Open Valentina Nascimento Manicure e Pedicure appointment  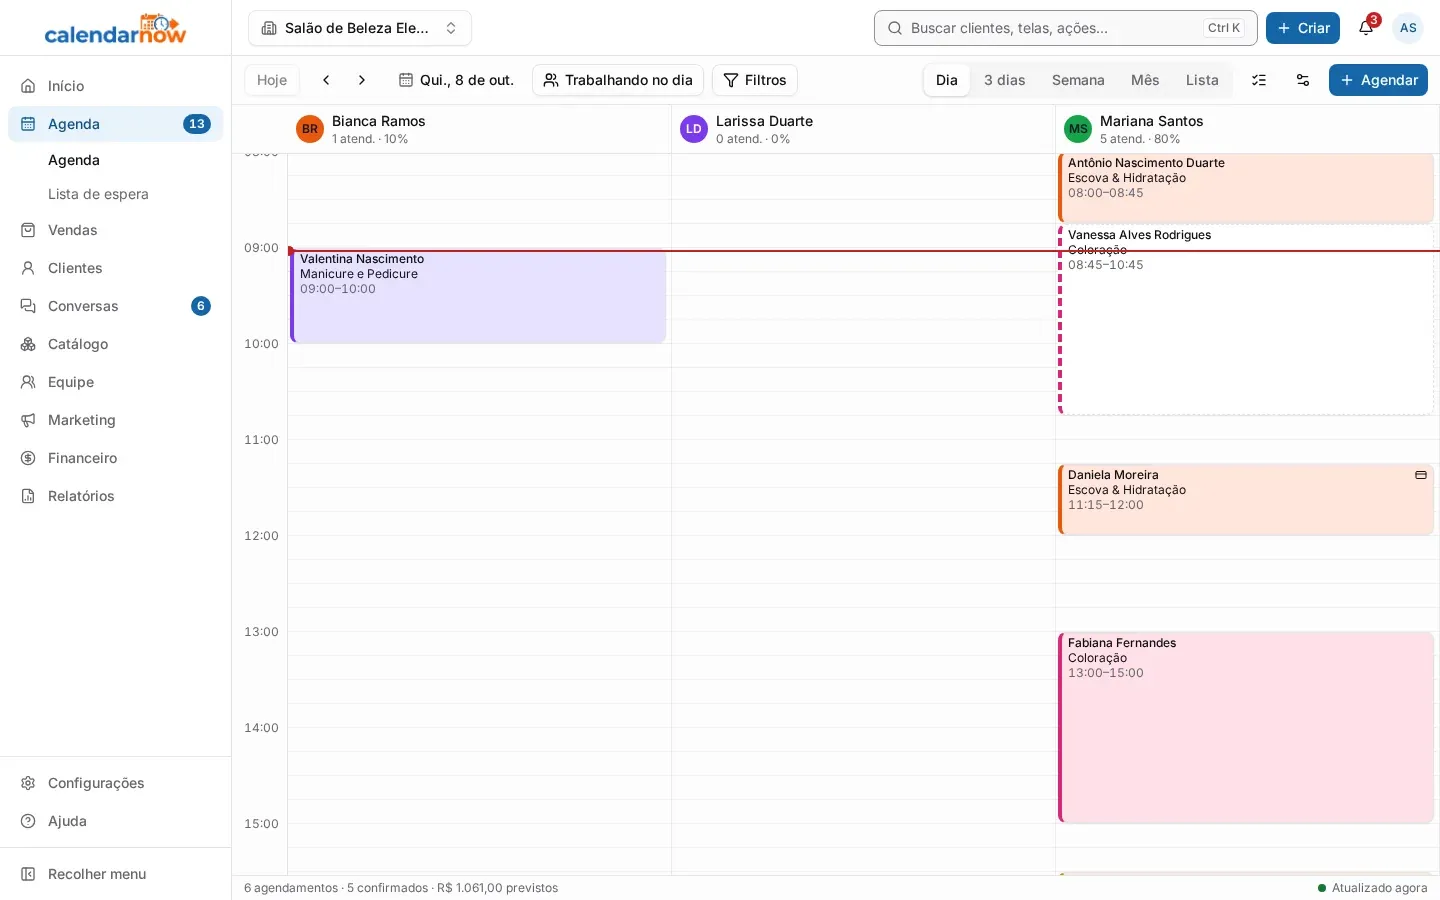tap(478, 296)
